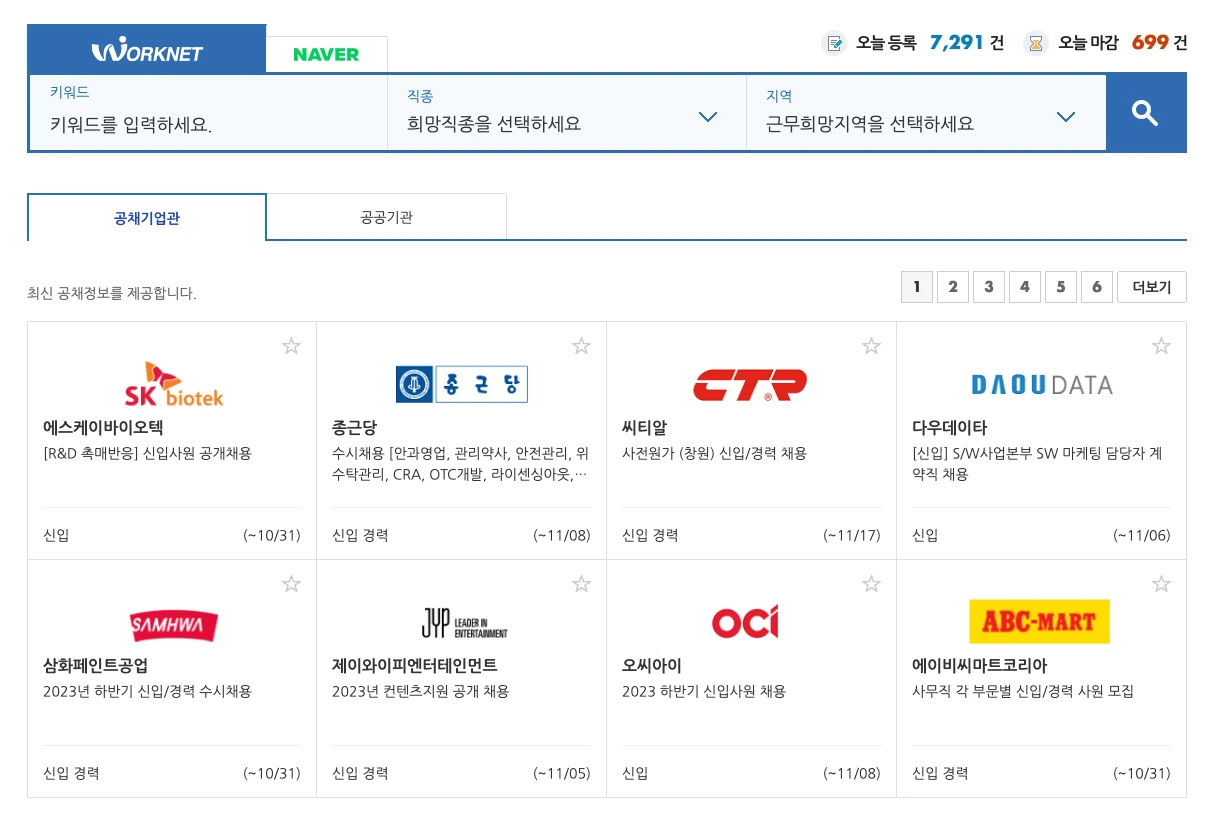Click the document icon beside 오늘 등록

(835, 43)
